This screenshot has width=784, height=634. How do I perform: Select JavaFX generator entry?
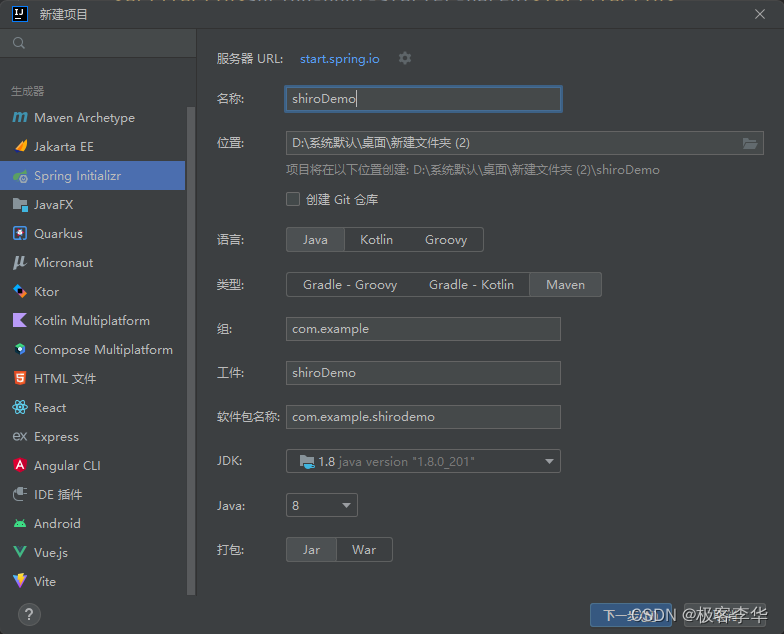click(92, 204)
